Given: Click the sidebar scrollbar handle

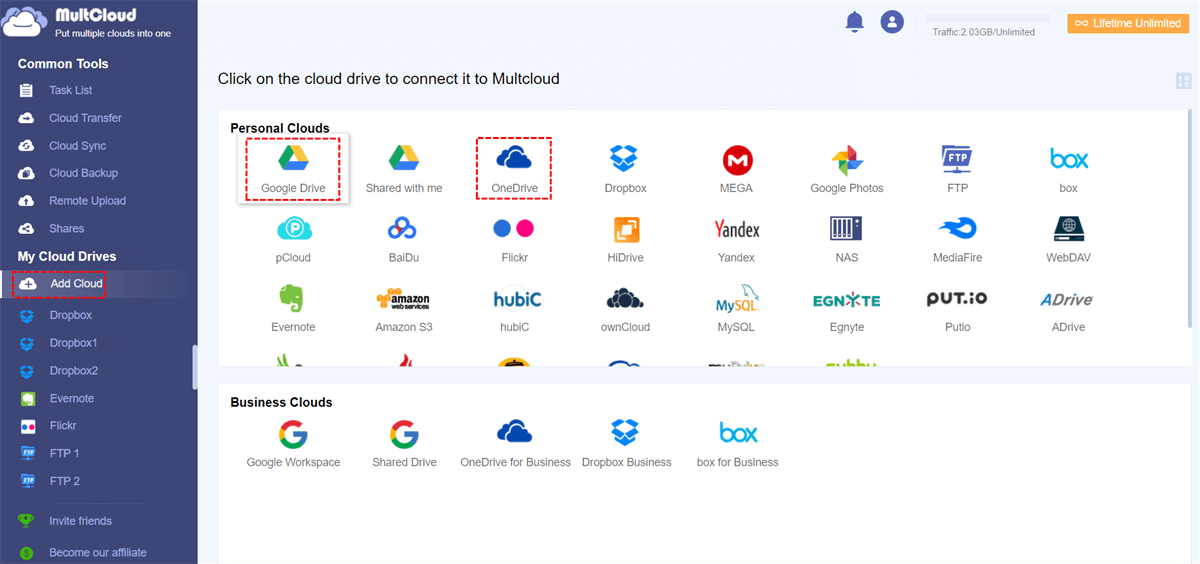Looking at the screenshot, I should pos(195,366).
